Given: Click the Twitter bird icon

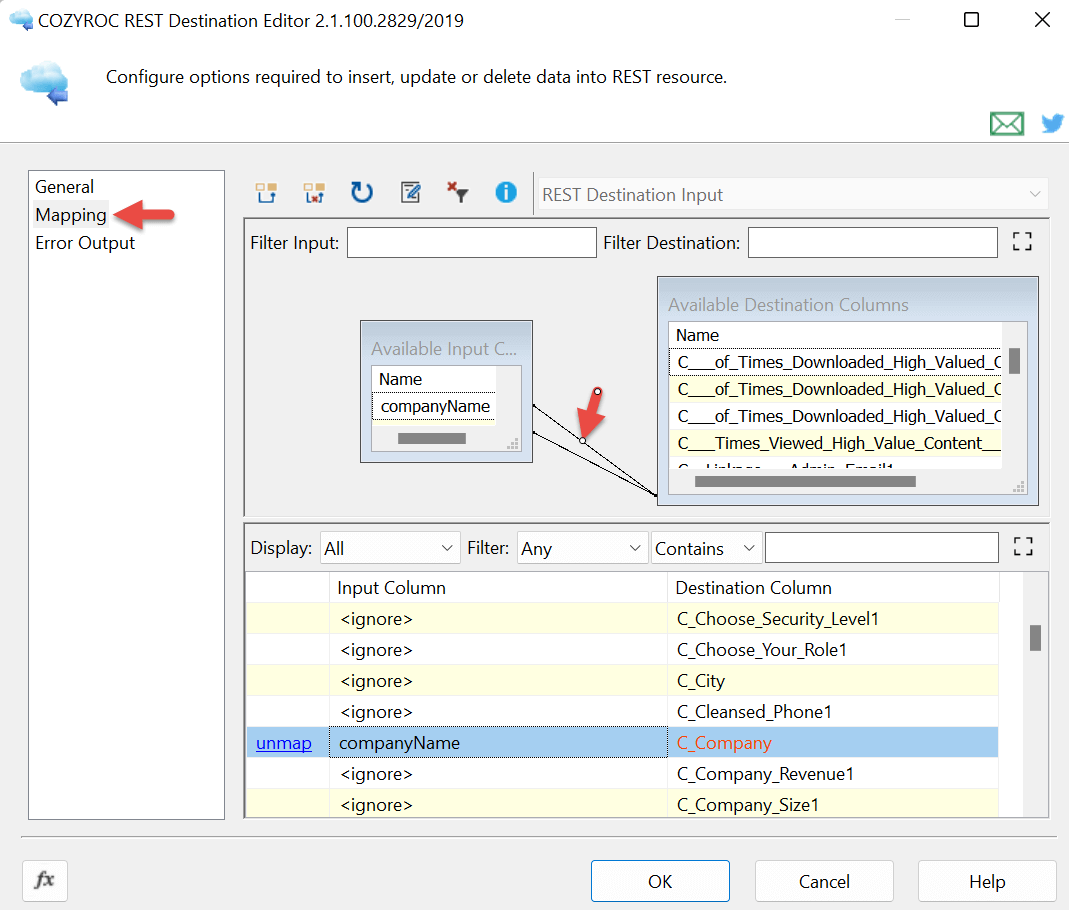Looking at the screenshot, I should pyautogui.click(x=1053, y=123).
